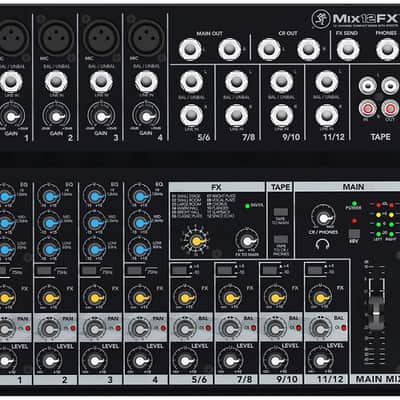Click the 7/8 right line input jack
Viewport: 400px width, 400px height.
pyautogui.click(x=236, y=115)
